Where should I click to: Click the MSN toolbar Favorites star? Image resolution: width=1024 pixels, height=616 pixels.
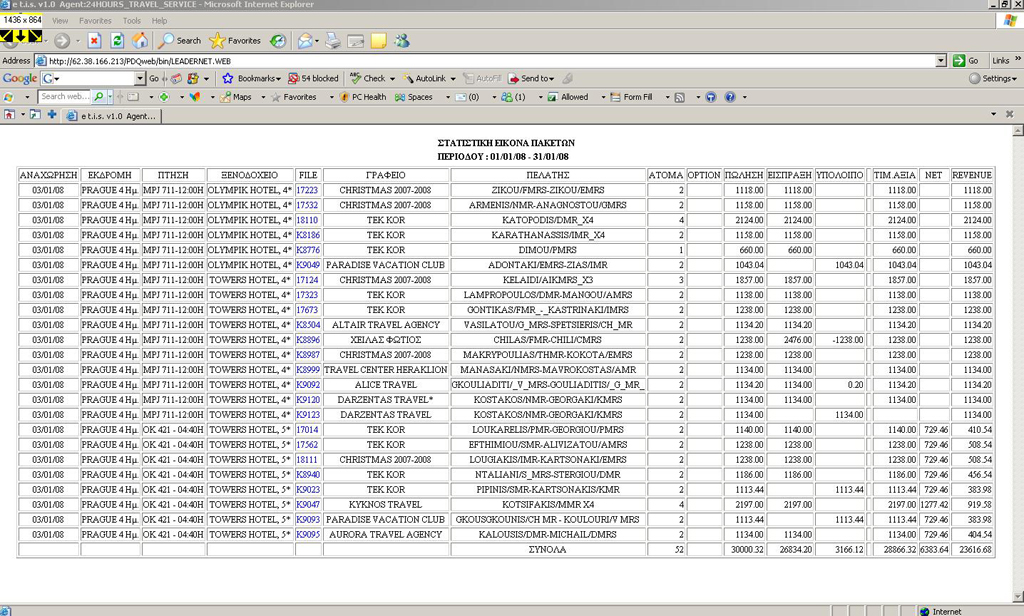(294, 97)
